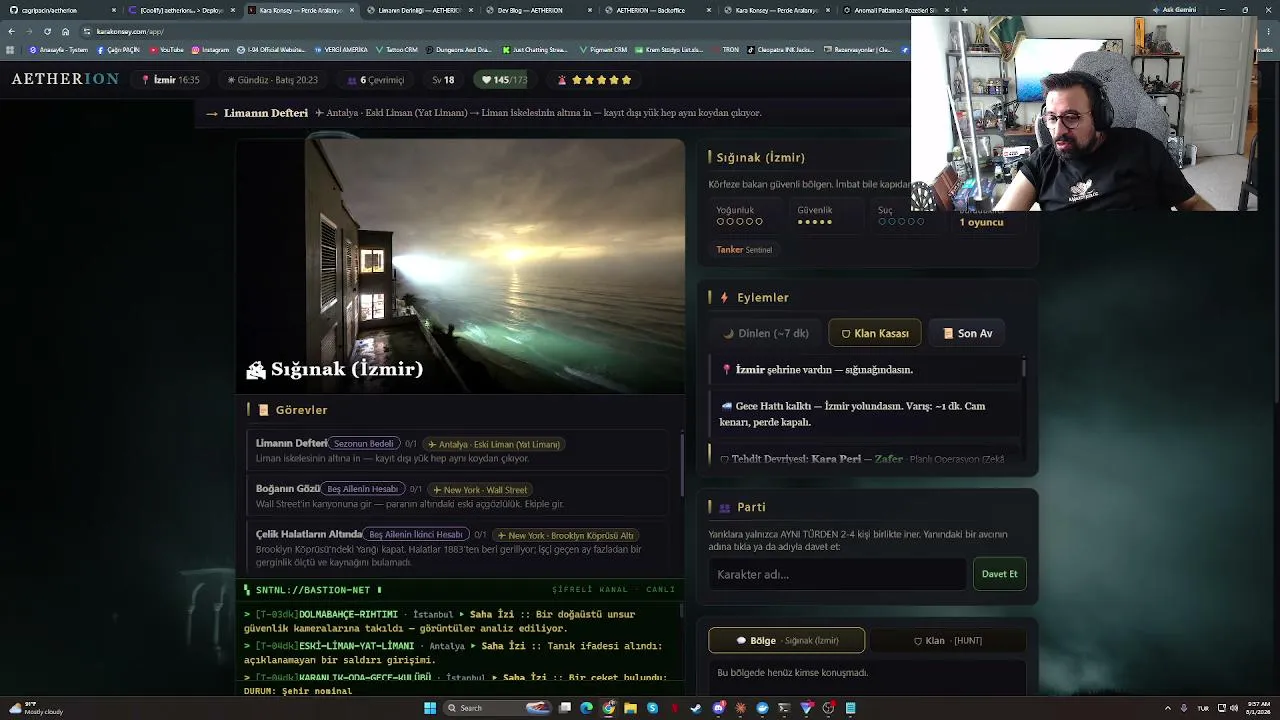The height and width of the screenshot is (720, 1280).
Task: Open the Klan Kasası button
Action: tap(875, 333)
